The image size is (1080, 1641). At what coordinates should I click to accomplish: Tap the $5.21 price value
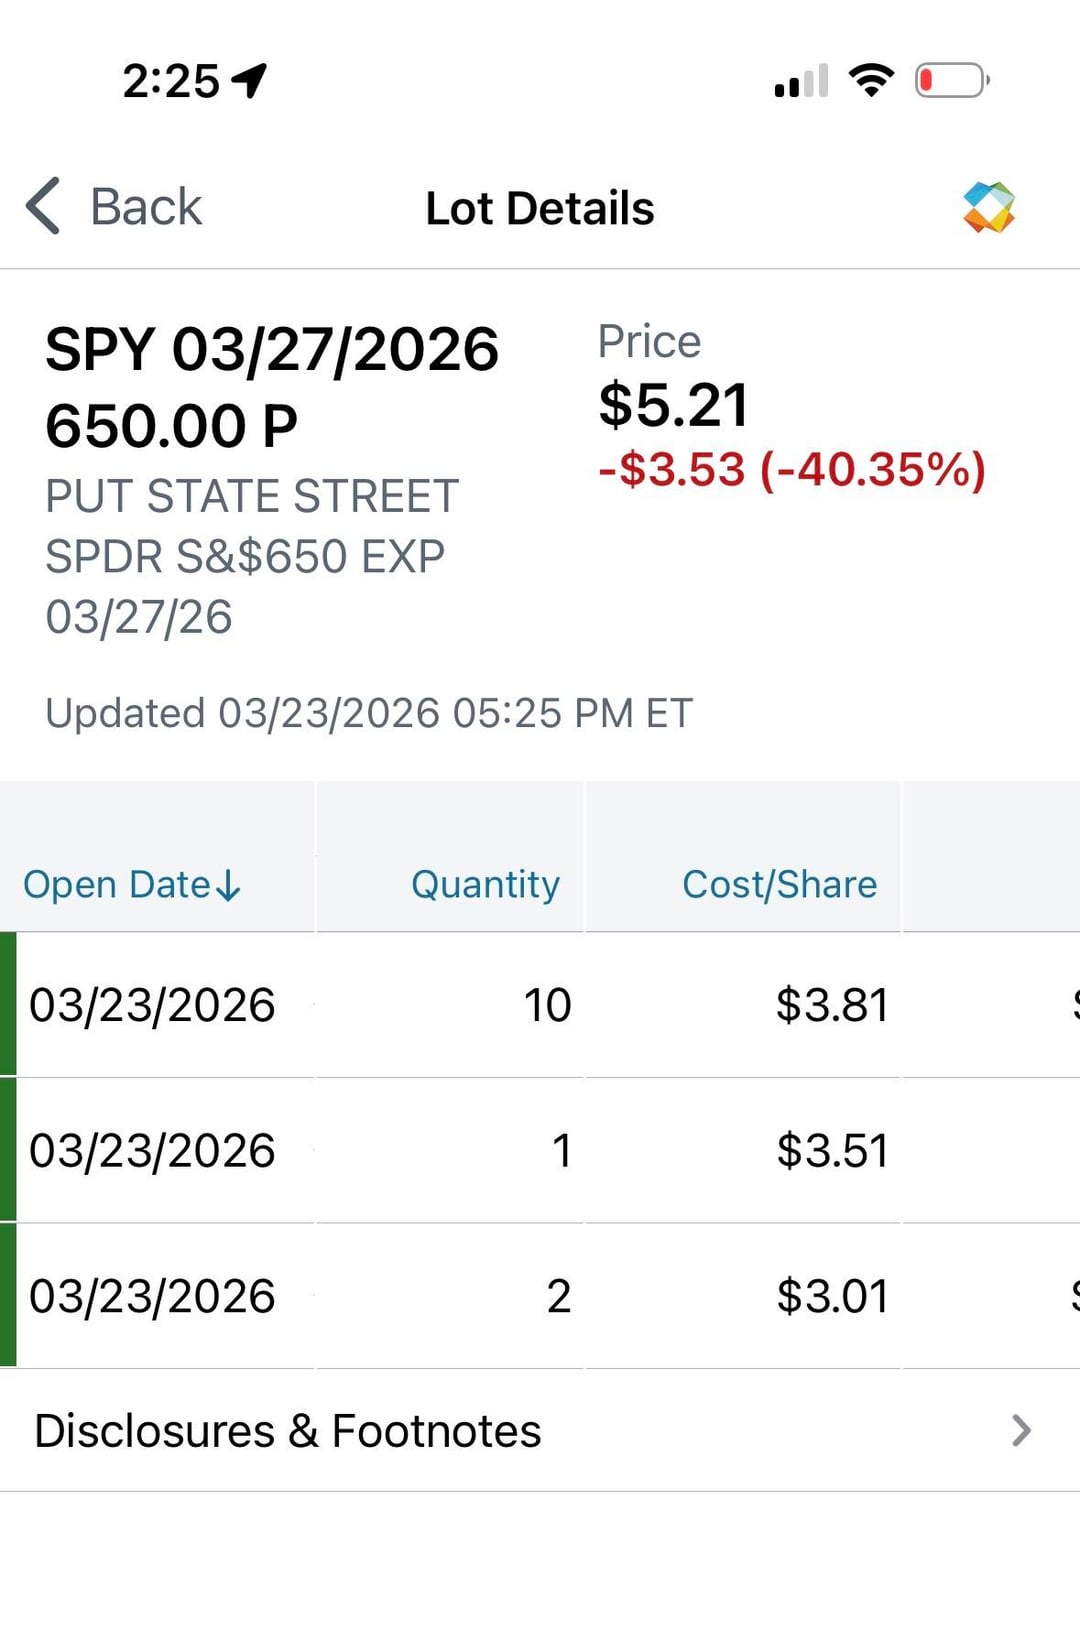tap(673, 405)
